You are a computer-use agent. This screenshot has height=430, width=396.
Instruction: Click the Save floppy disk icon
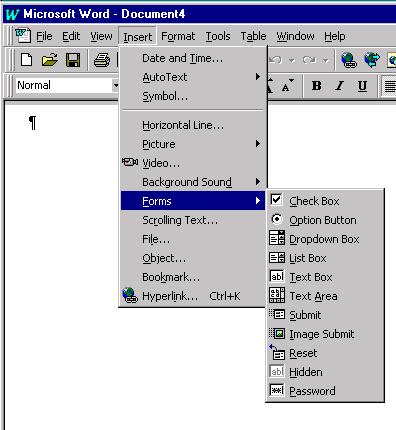click(73, 60)
